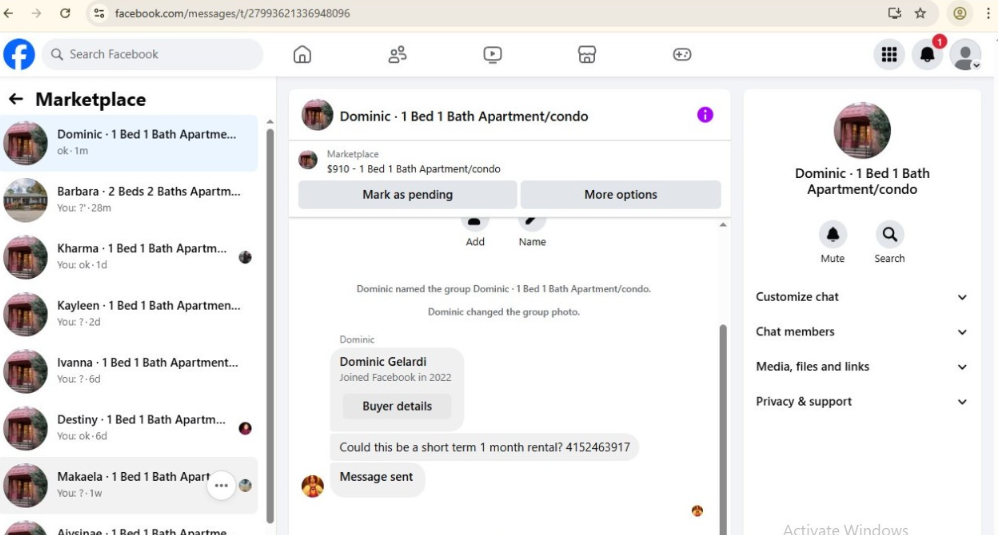The image size is (998, 535).
Task: Click the purple conversation info icon
Action: (x=705, y=115)
